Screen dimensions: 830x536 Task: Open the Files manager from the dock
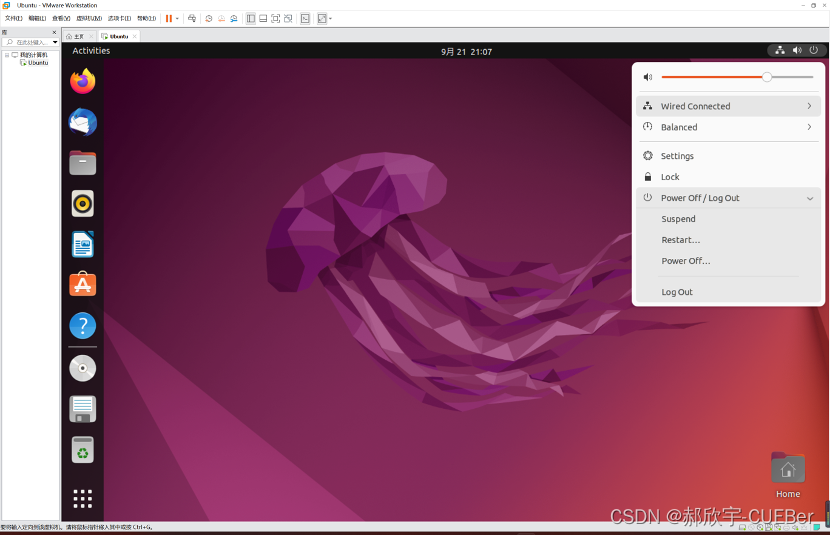pos(83,163)
